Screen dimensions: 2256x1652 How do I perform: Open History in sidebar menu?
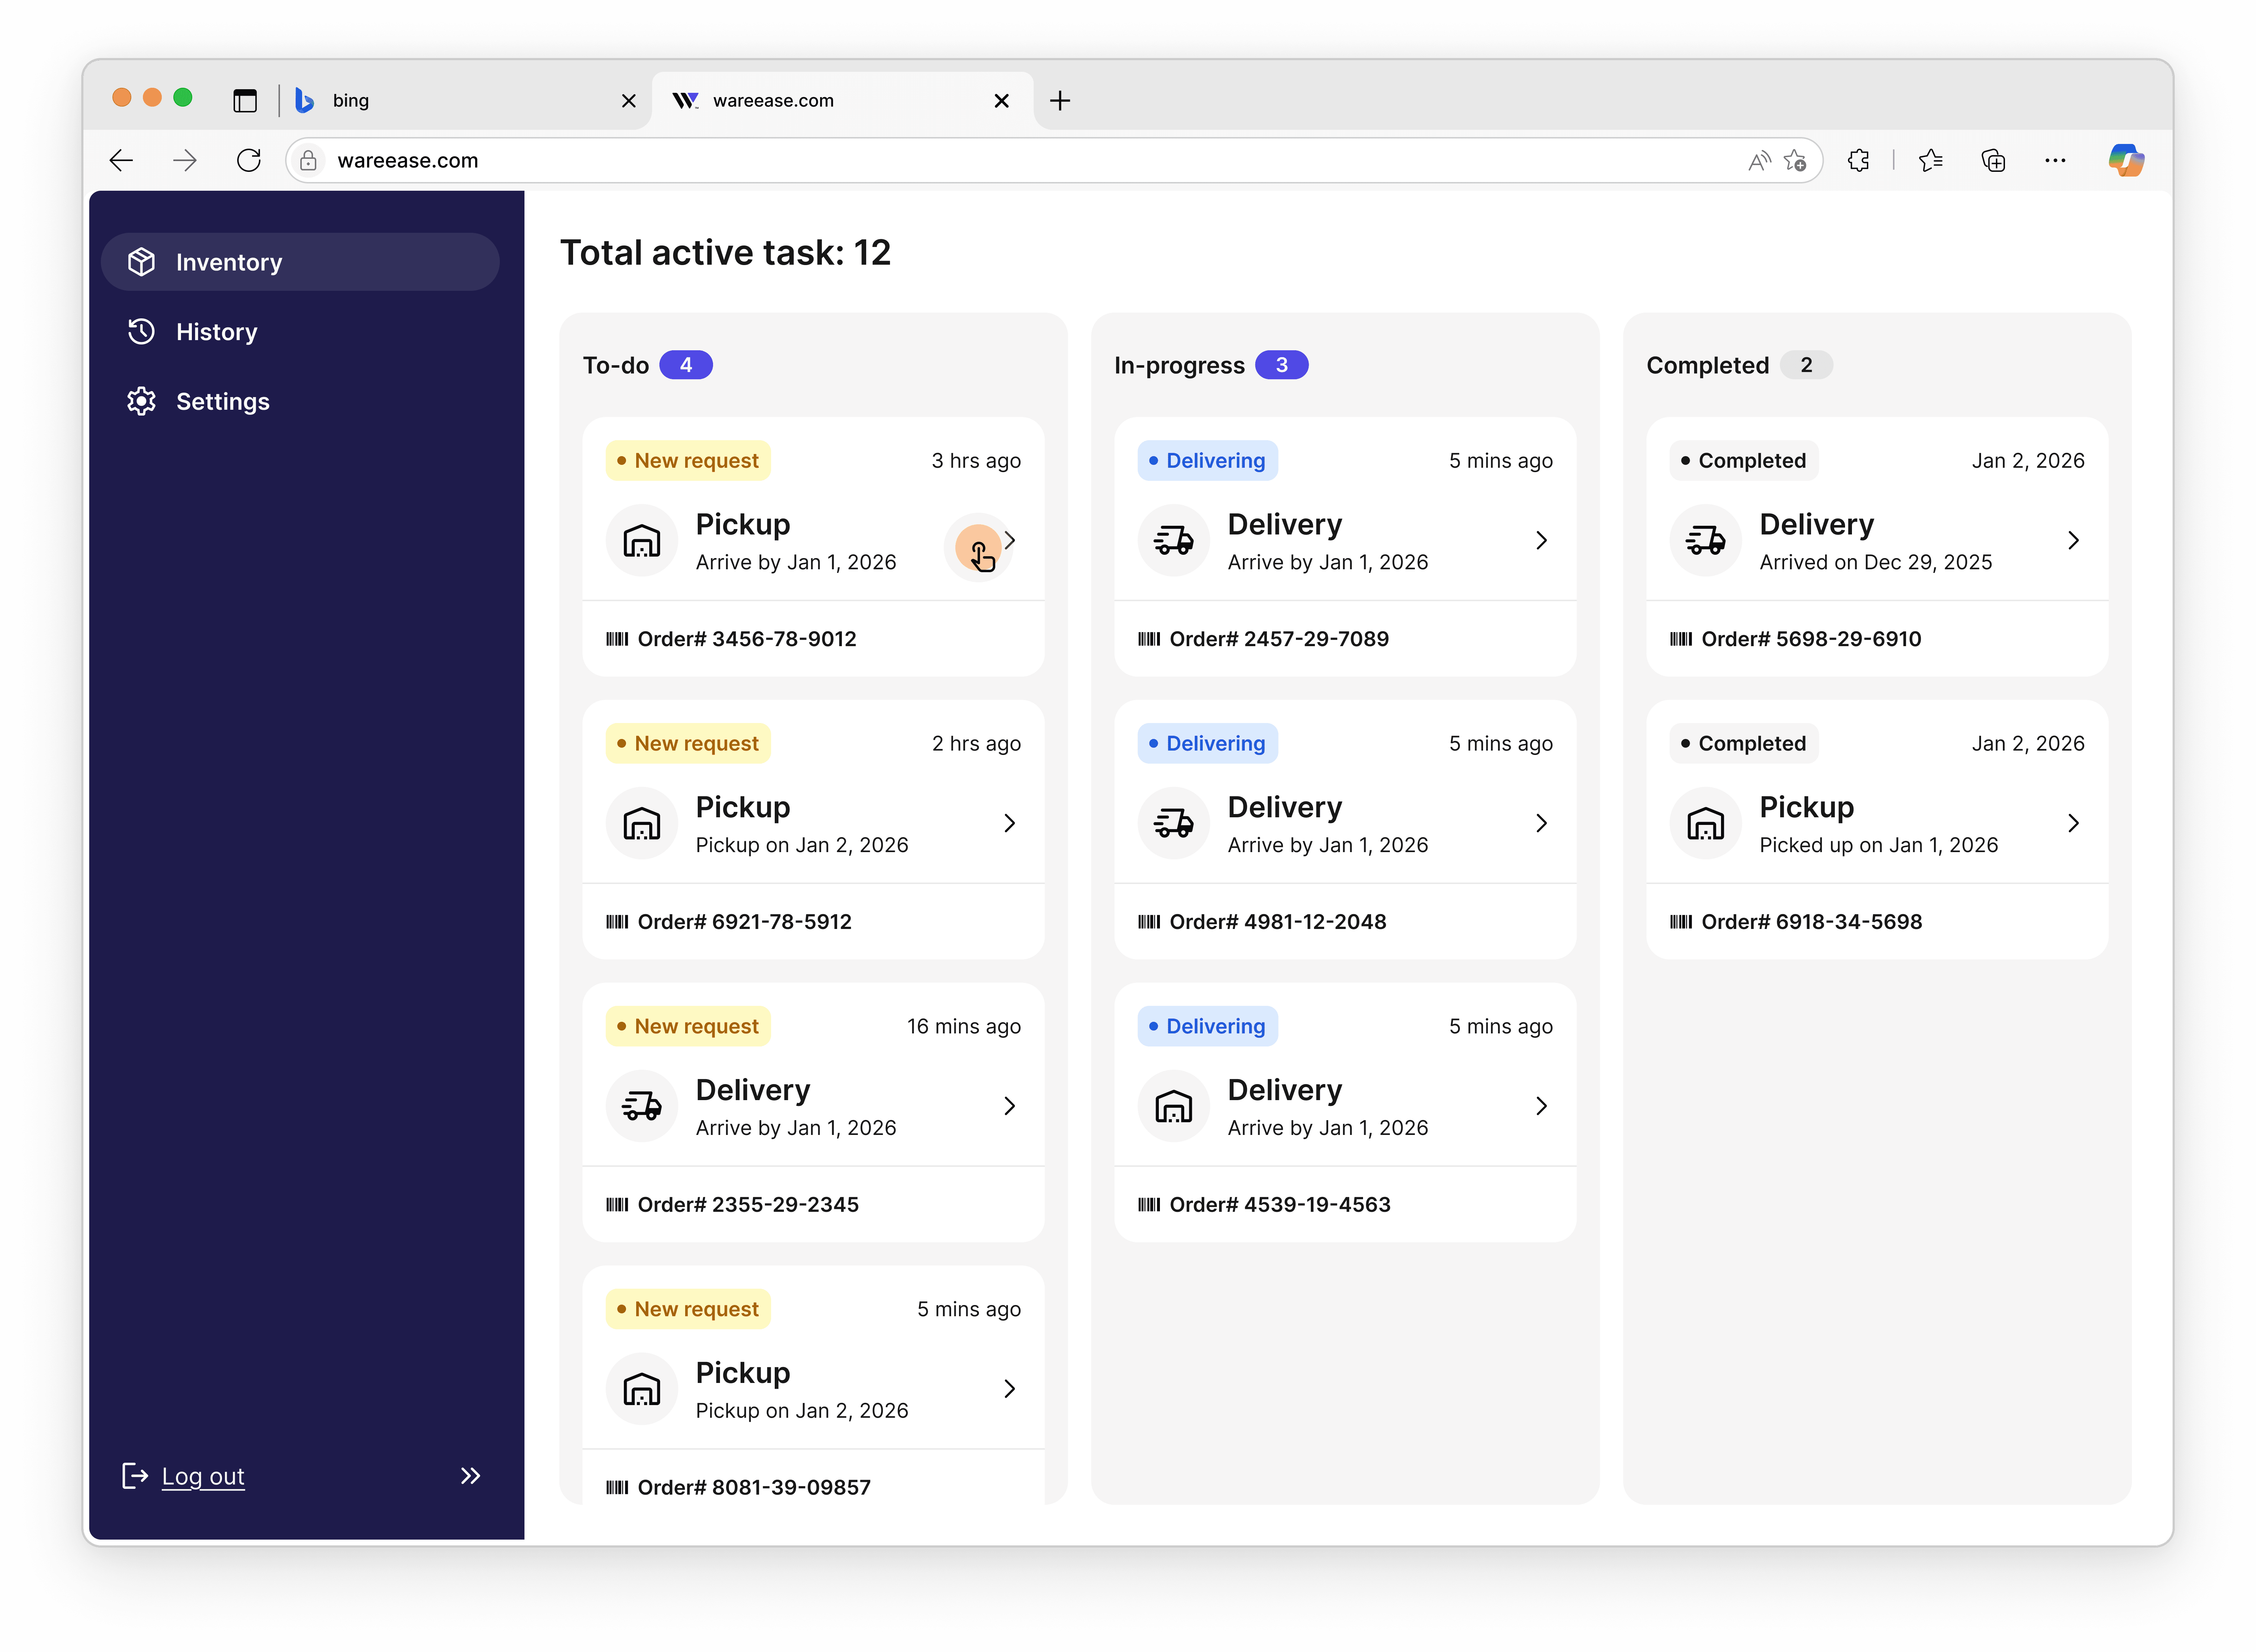click(x=216, y=331)
